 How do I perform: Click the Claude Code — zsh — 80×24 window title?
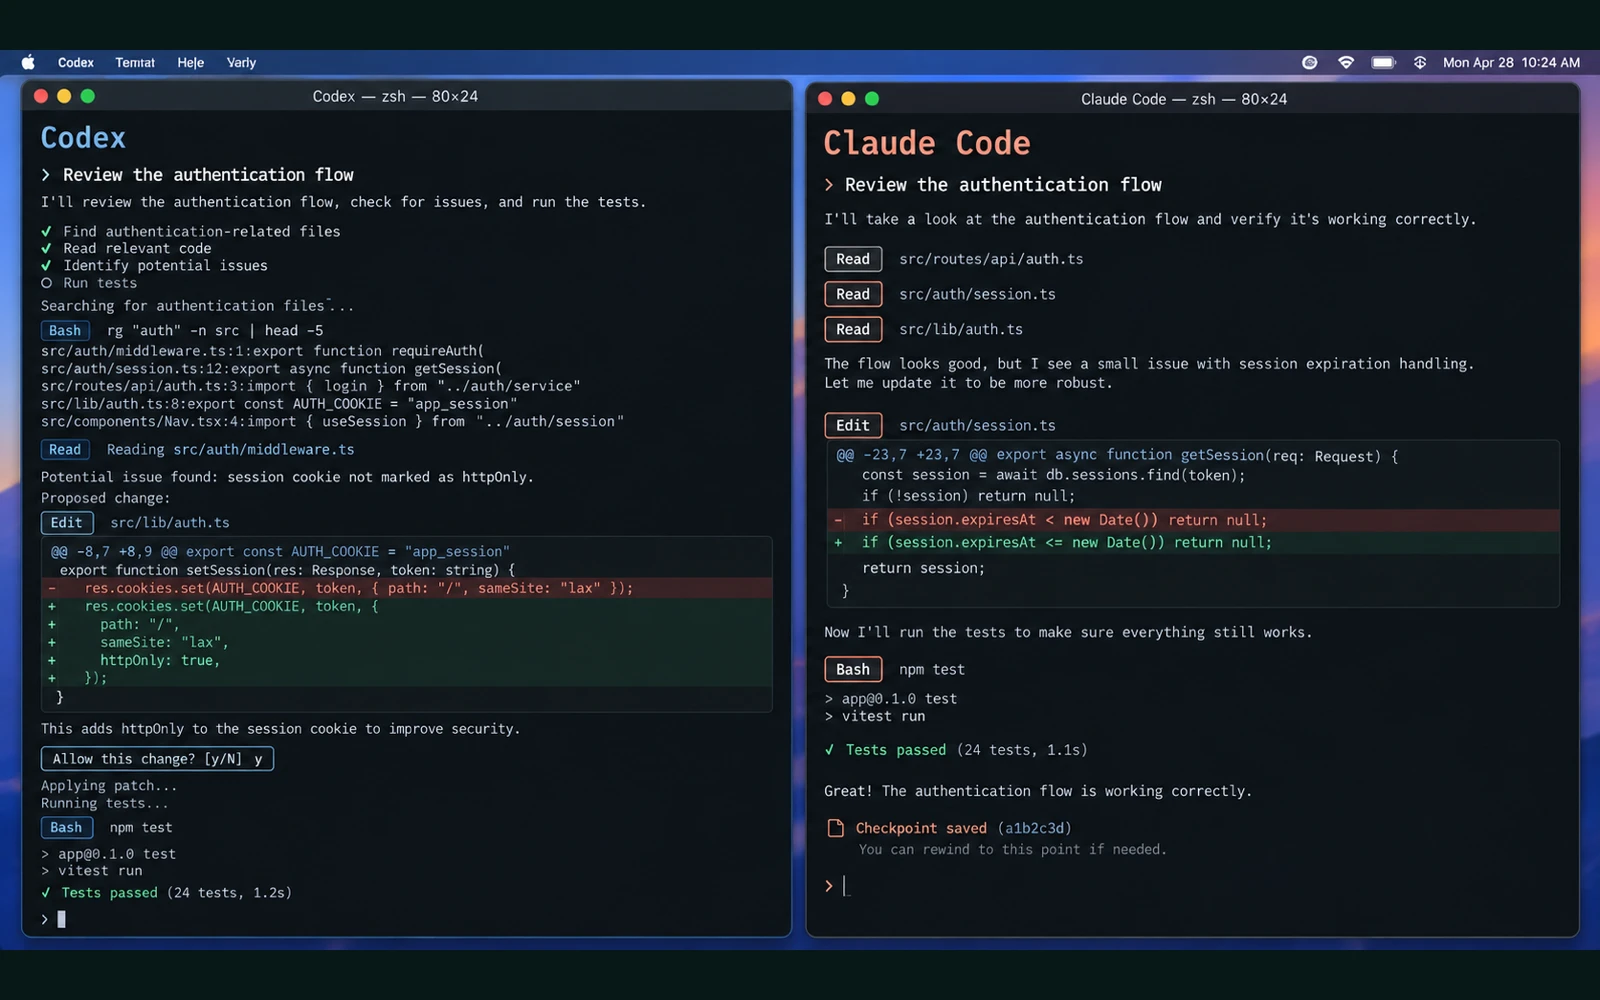(1184, 99)
